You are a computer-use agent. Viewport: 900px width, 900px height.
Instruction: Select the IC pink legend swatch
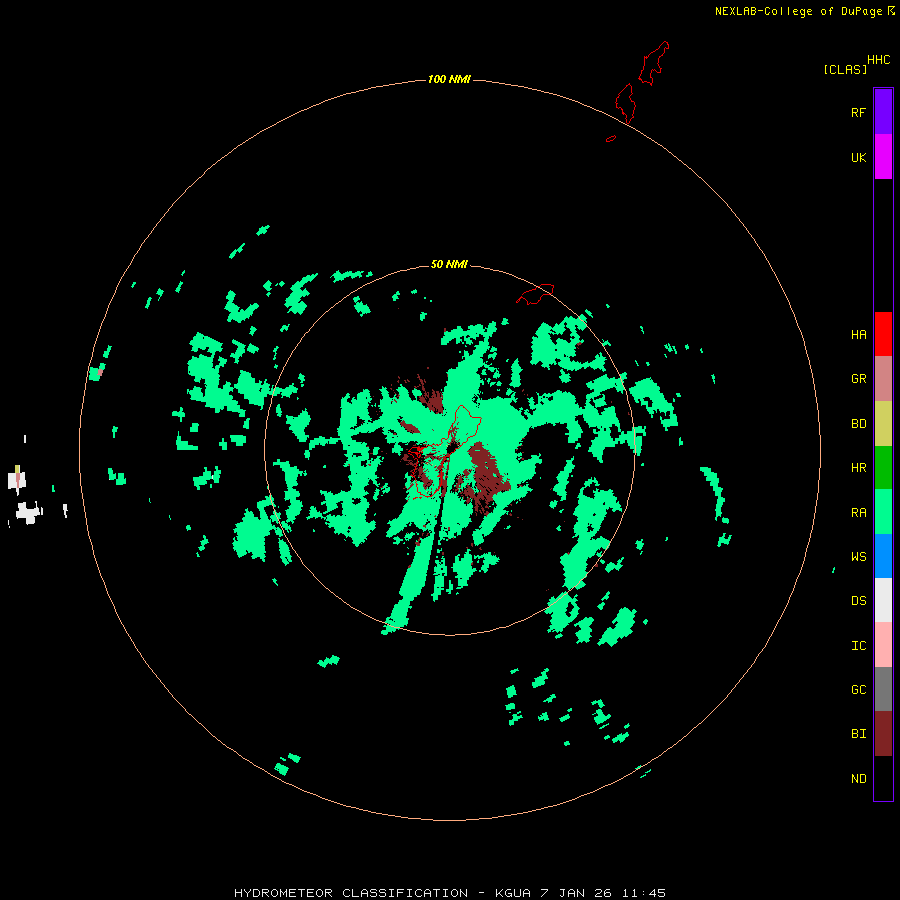pyautogui.click(x=883, y=645)
